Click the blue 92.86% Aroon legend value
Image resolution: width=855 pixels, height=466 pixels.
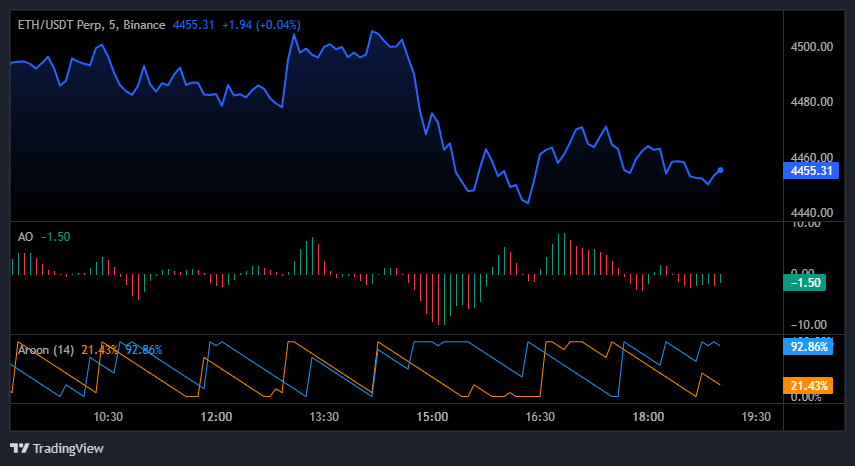[x=142, y=349]
